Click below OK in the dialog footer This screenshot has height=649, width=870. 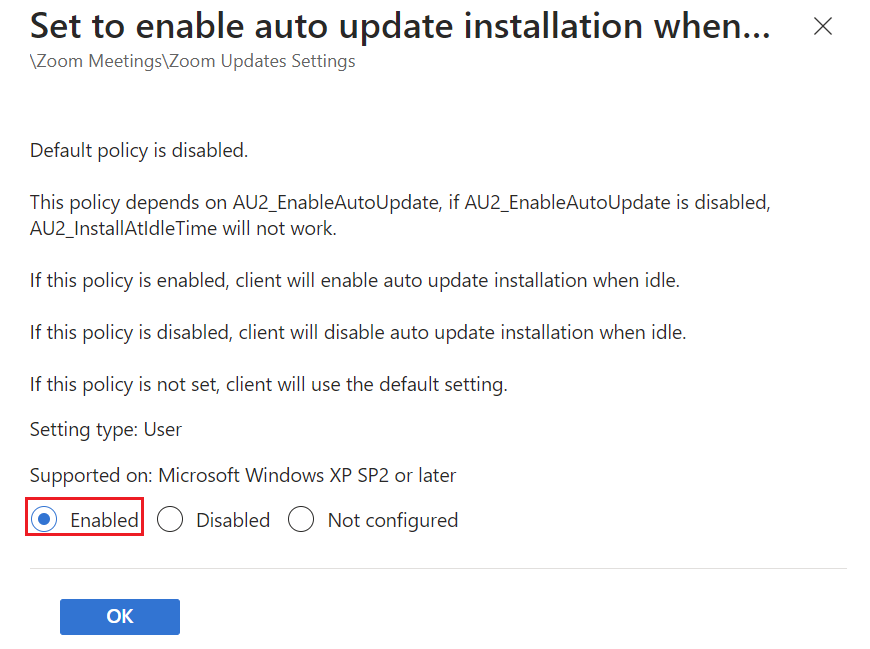[x=119, y=640]
